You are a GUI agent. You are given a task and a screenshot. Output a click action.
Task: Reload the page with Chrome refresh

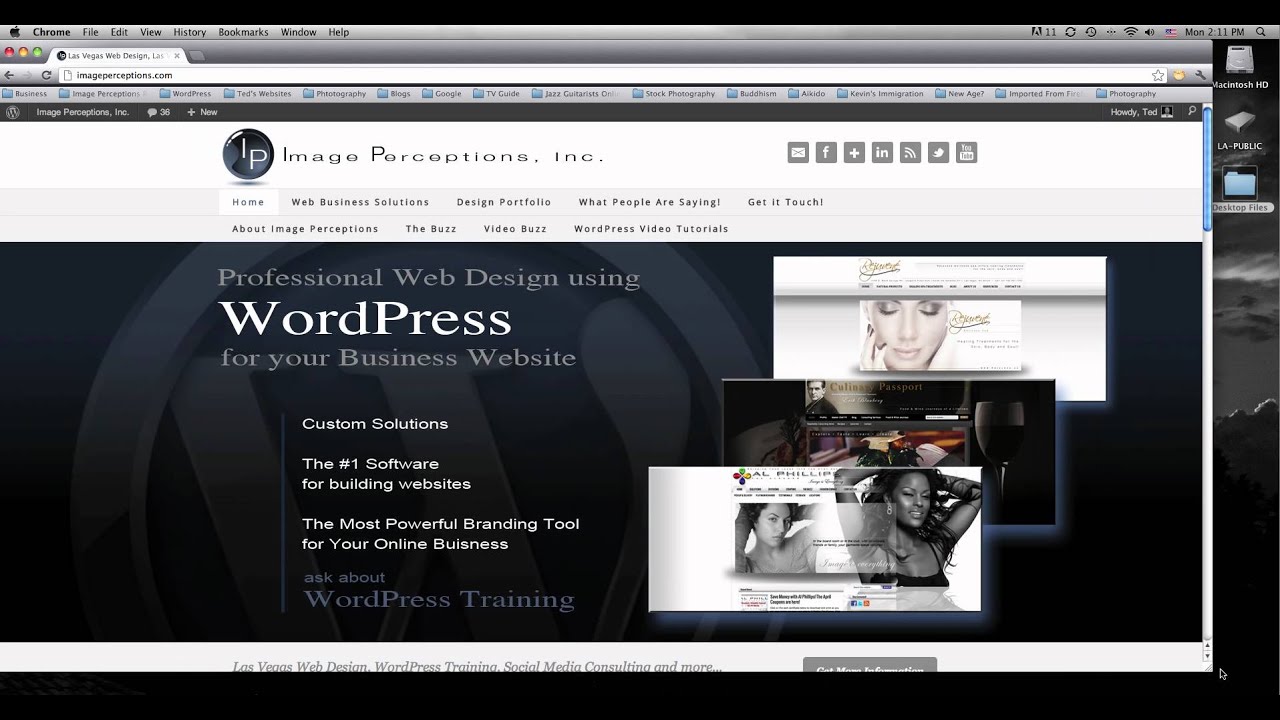click(x=46, y=75)
